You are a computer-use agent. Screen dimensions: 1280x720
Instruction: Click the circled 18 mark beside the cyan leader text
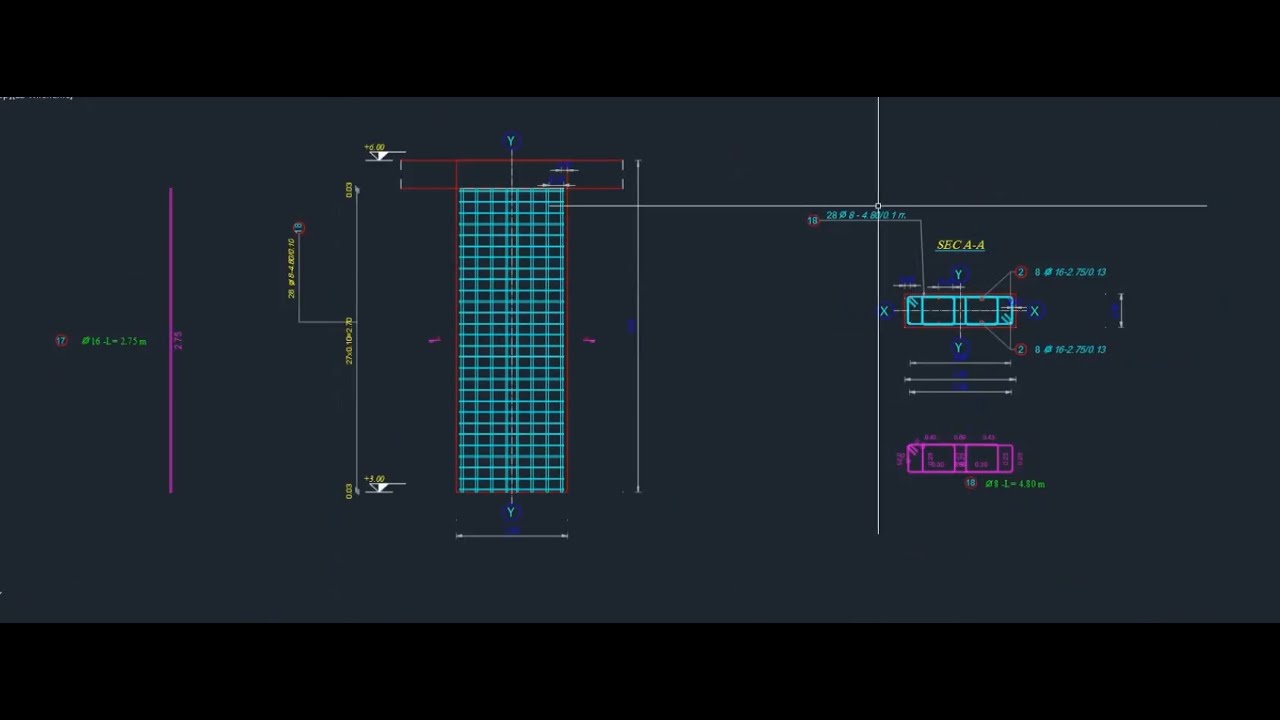[x=813, y=220]
